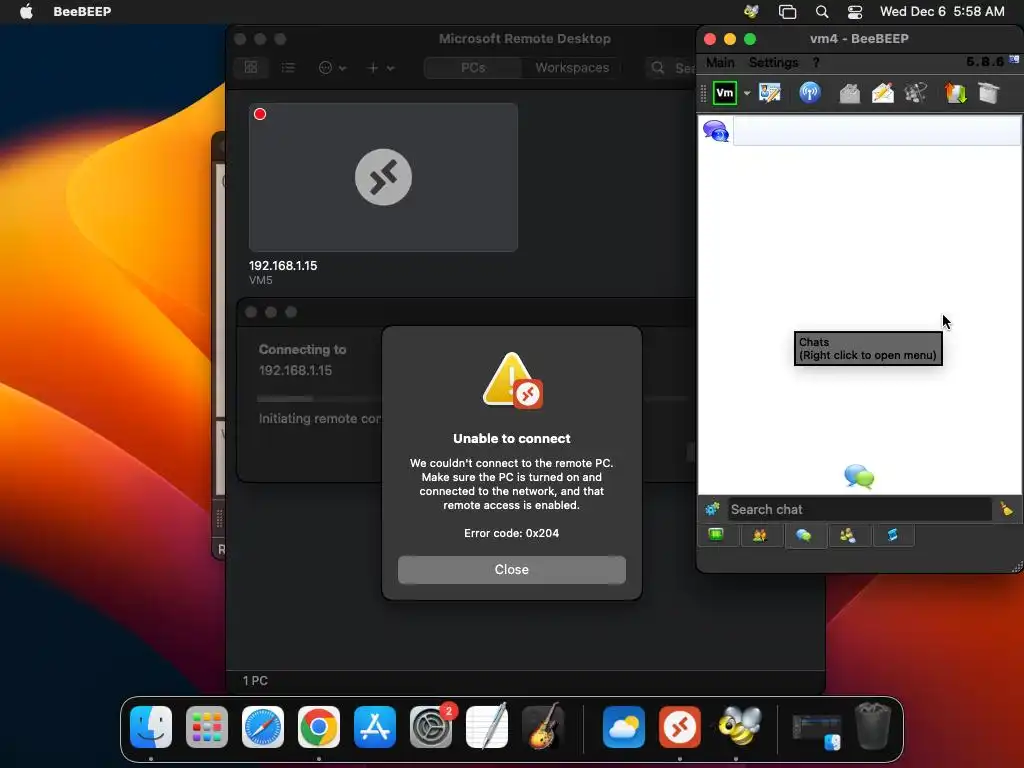
Task: Open Launchpad from the Dock
Action: click(x=207, y=726)
